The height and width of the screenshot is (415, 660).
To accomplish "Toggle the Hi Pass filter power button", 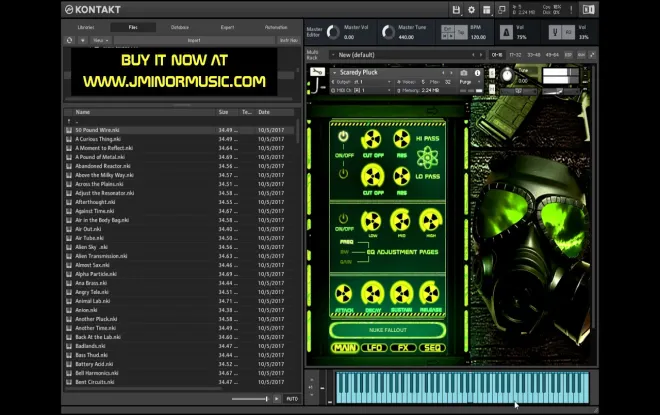I will point(343,136).
